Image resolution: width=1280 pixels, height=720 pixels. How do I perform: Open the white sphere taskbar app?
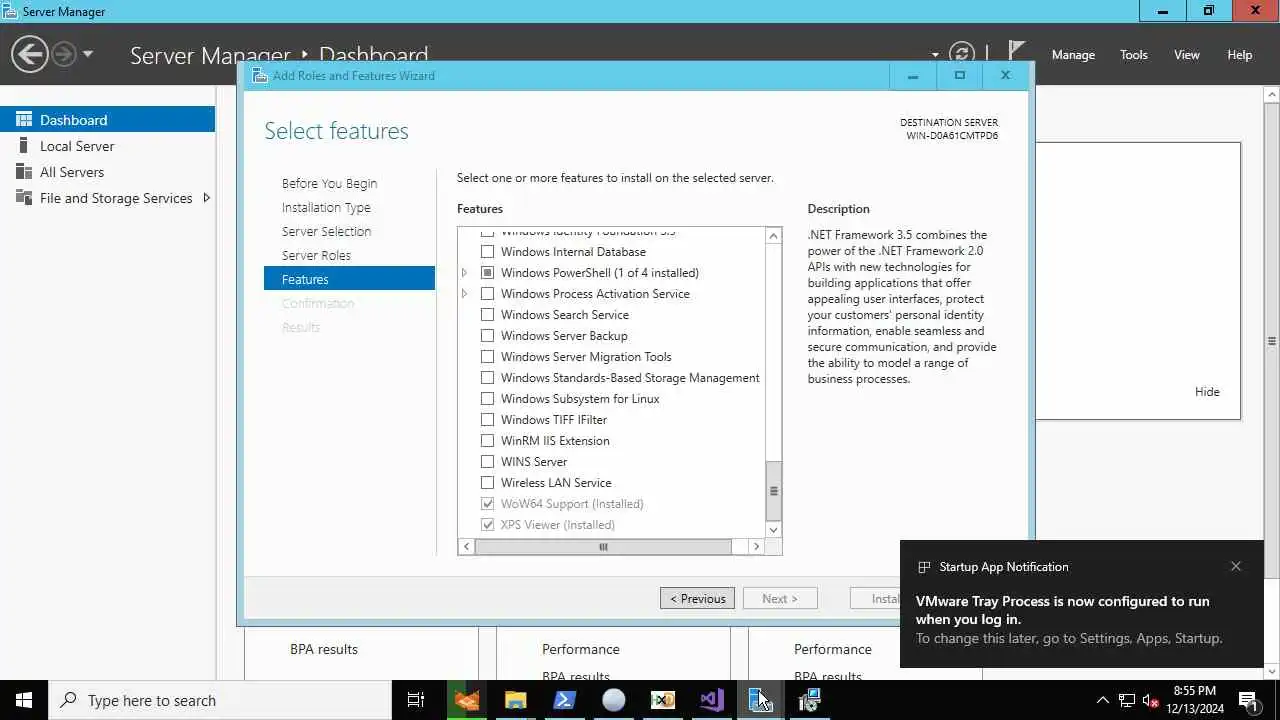(613, 700)
